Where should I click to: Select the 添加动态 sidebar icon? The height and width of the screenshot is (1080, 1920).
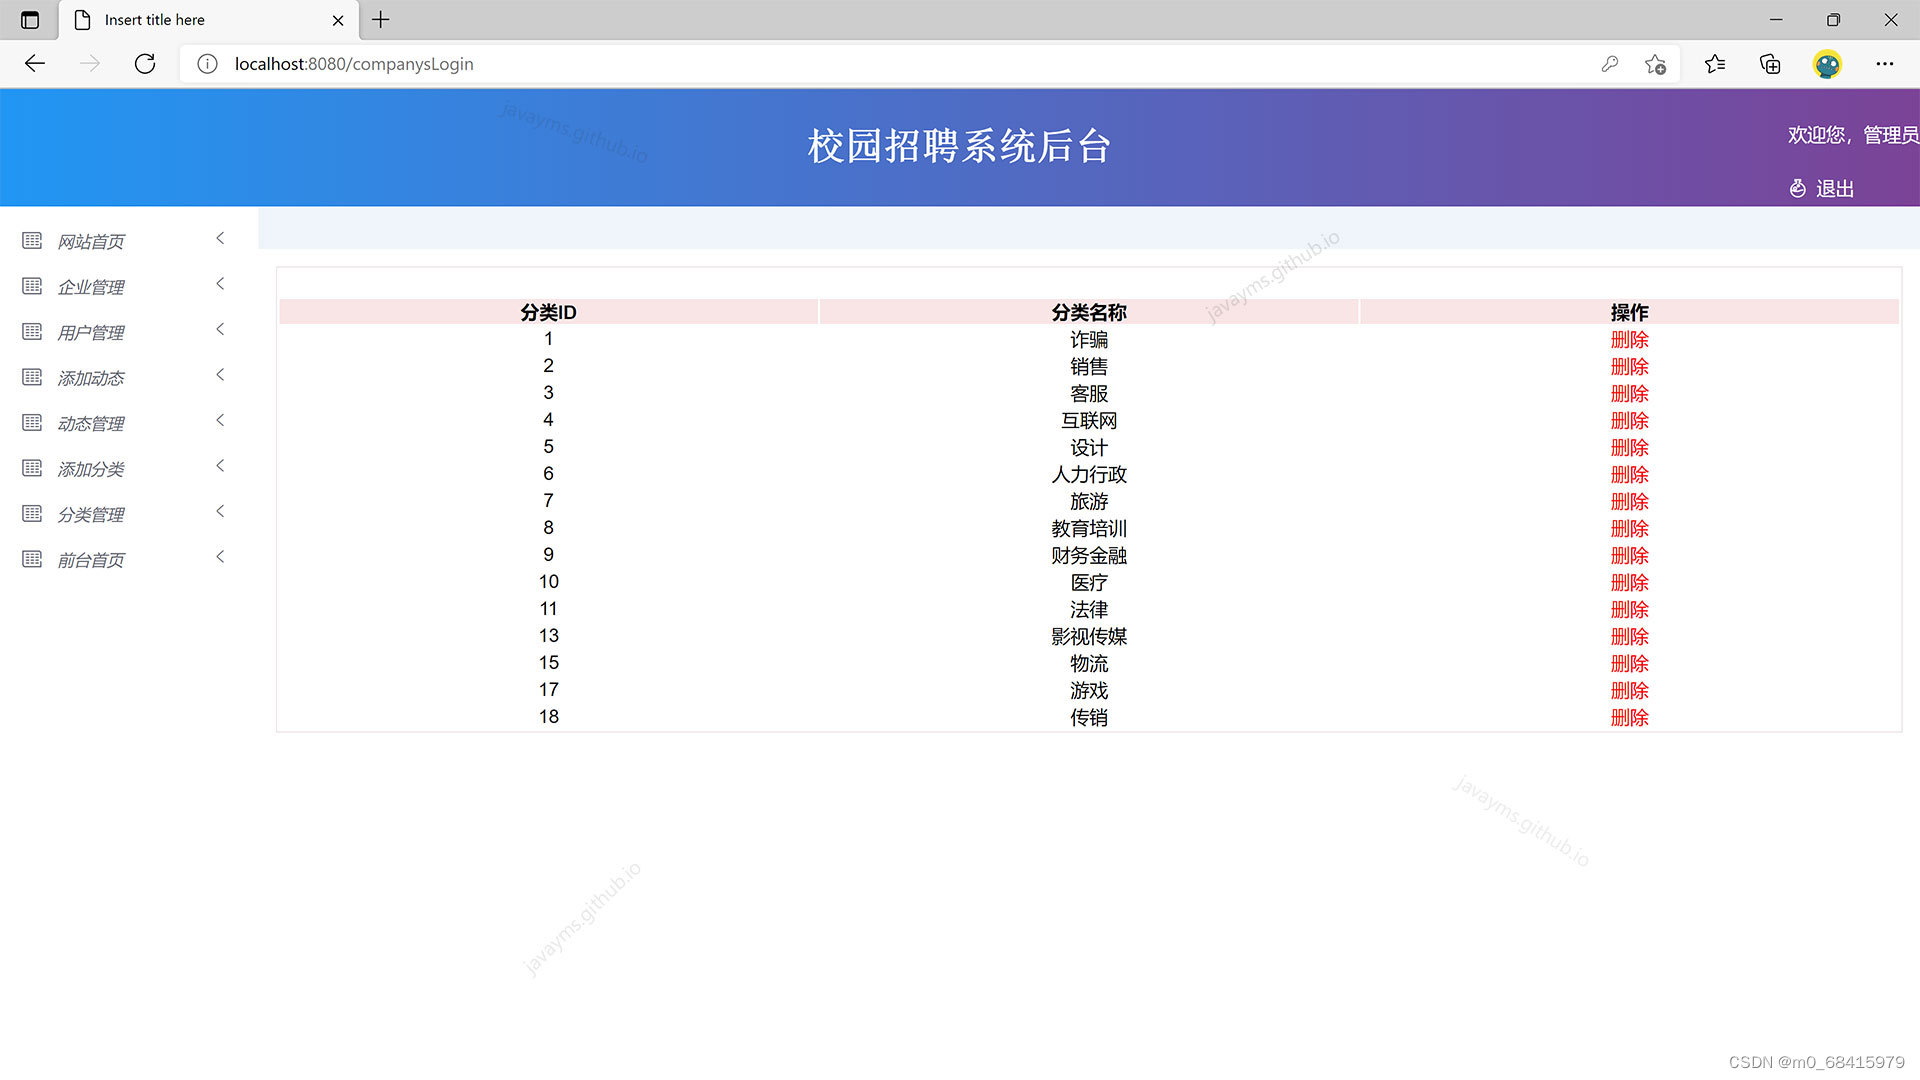(31, 377)
